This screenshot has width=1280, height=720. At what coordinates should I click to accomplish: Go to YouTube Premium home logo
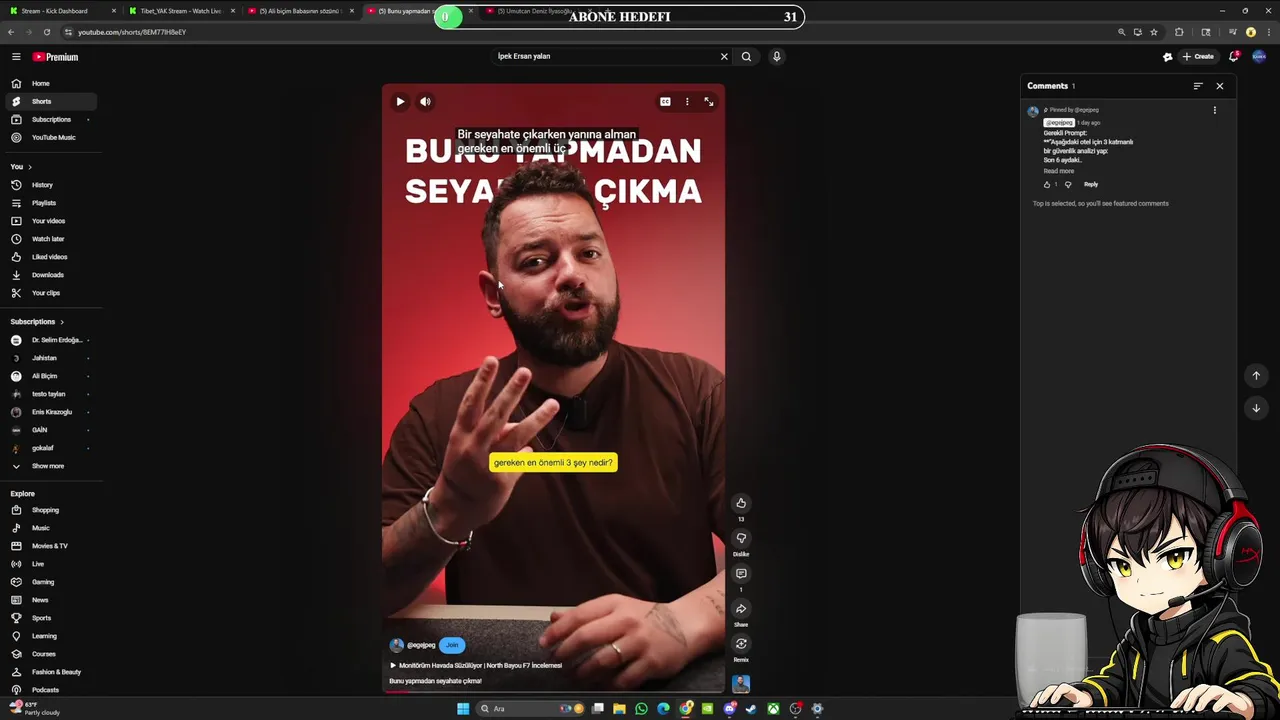point(55,57)
